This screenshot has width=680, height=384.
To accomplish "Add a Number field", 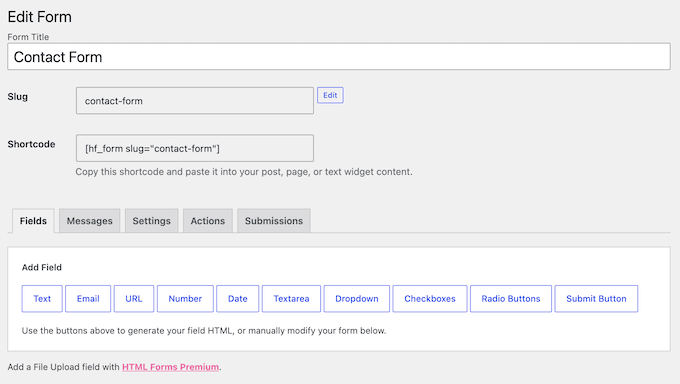I will click(185, 299).
